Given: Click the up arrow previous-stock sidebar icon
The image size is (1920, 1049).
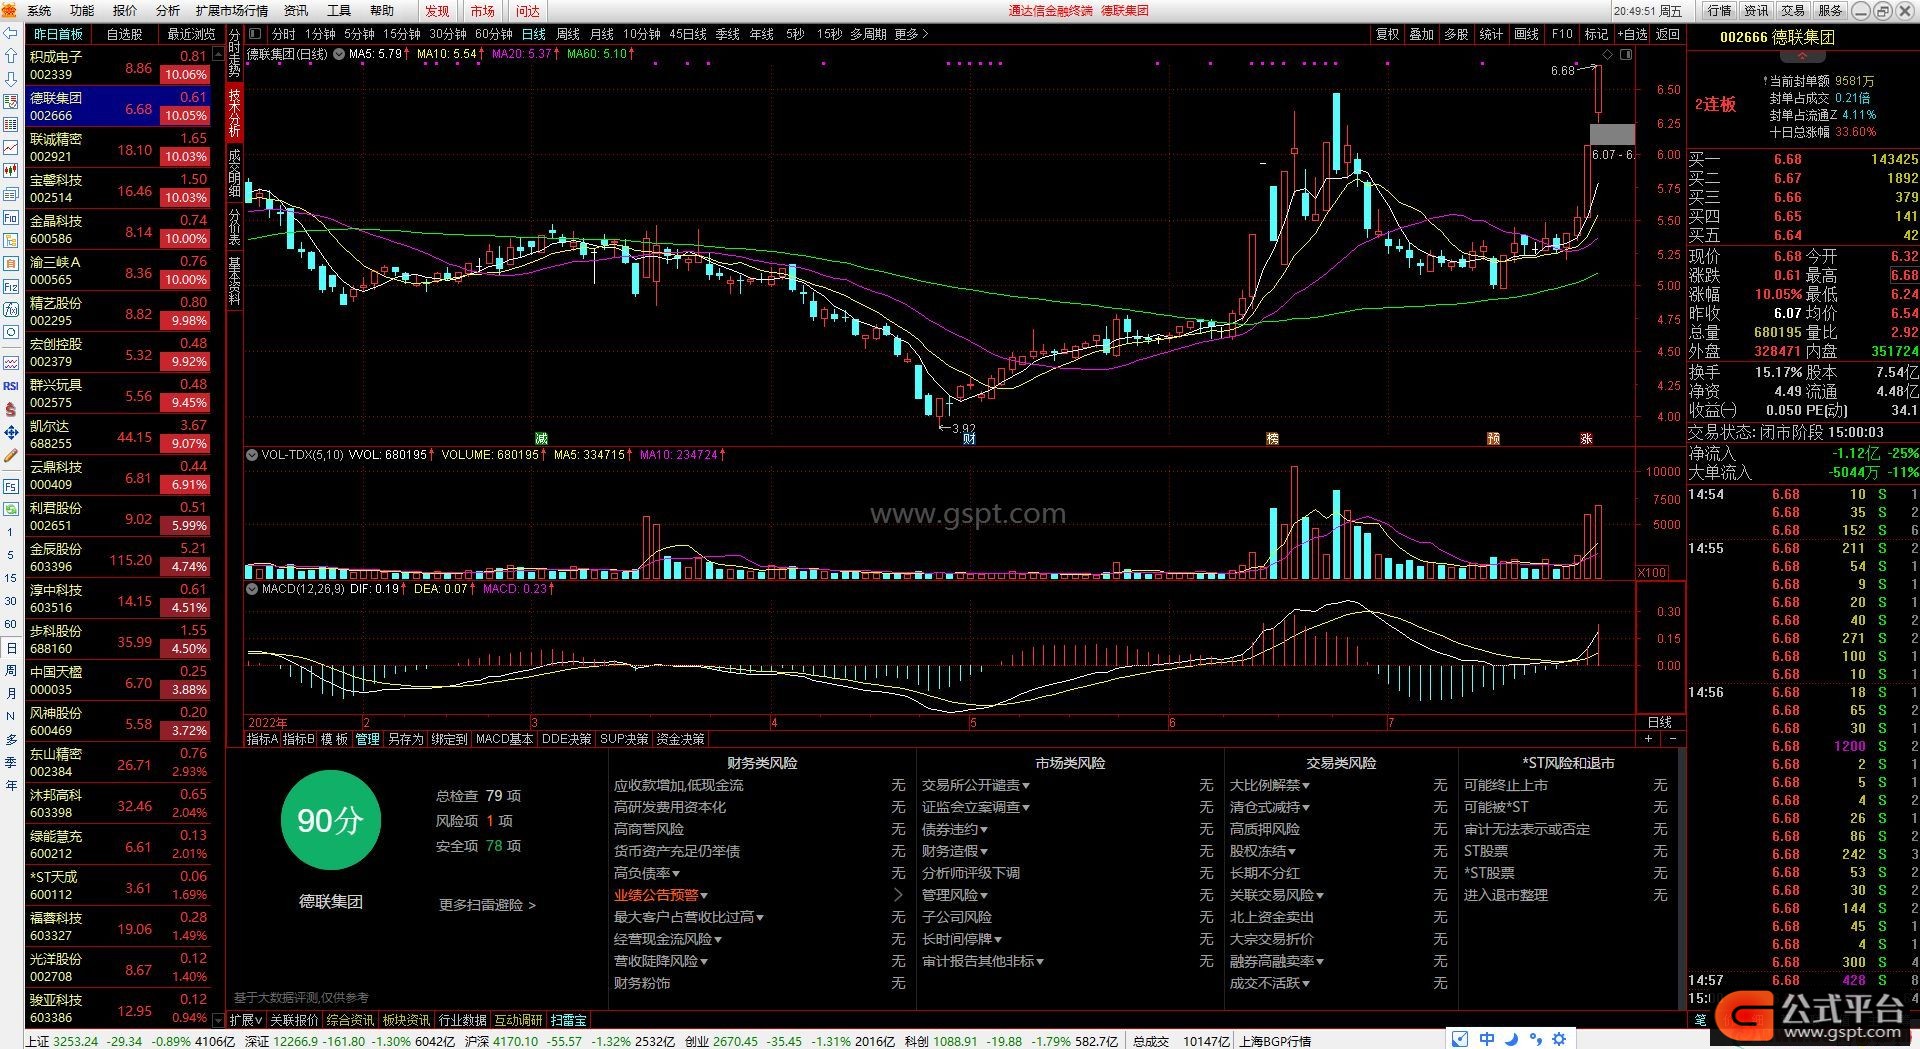Looking at the screenshot, I should pyautogui.click(x=11, y=56).
